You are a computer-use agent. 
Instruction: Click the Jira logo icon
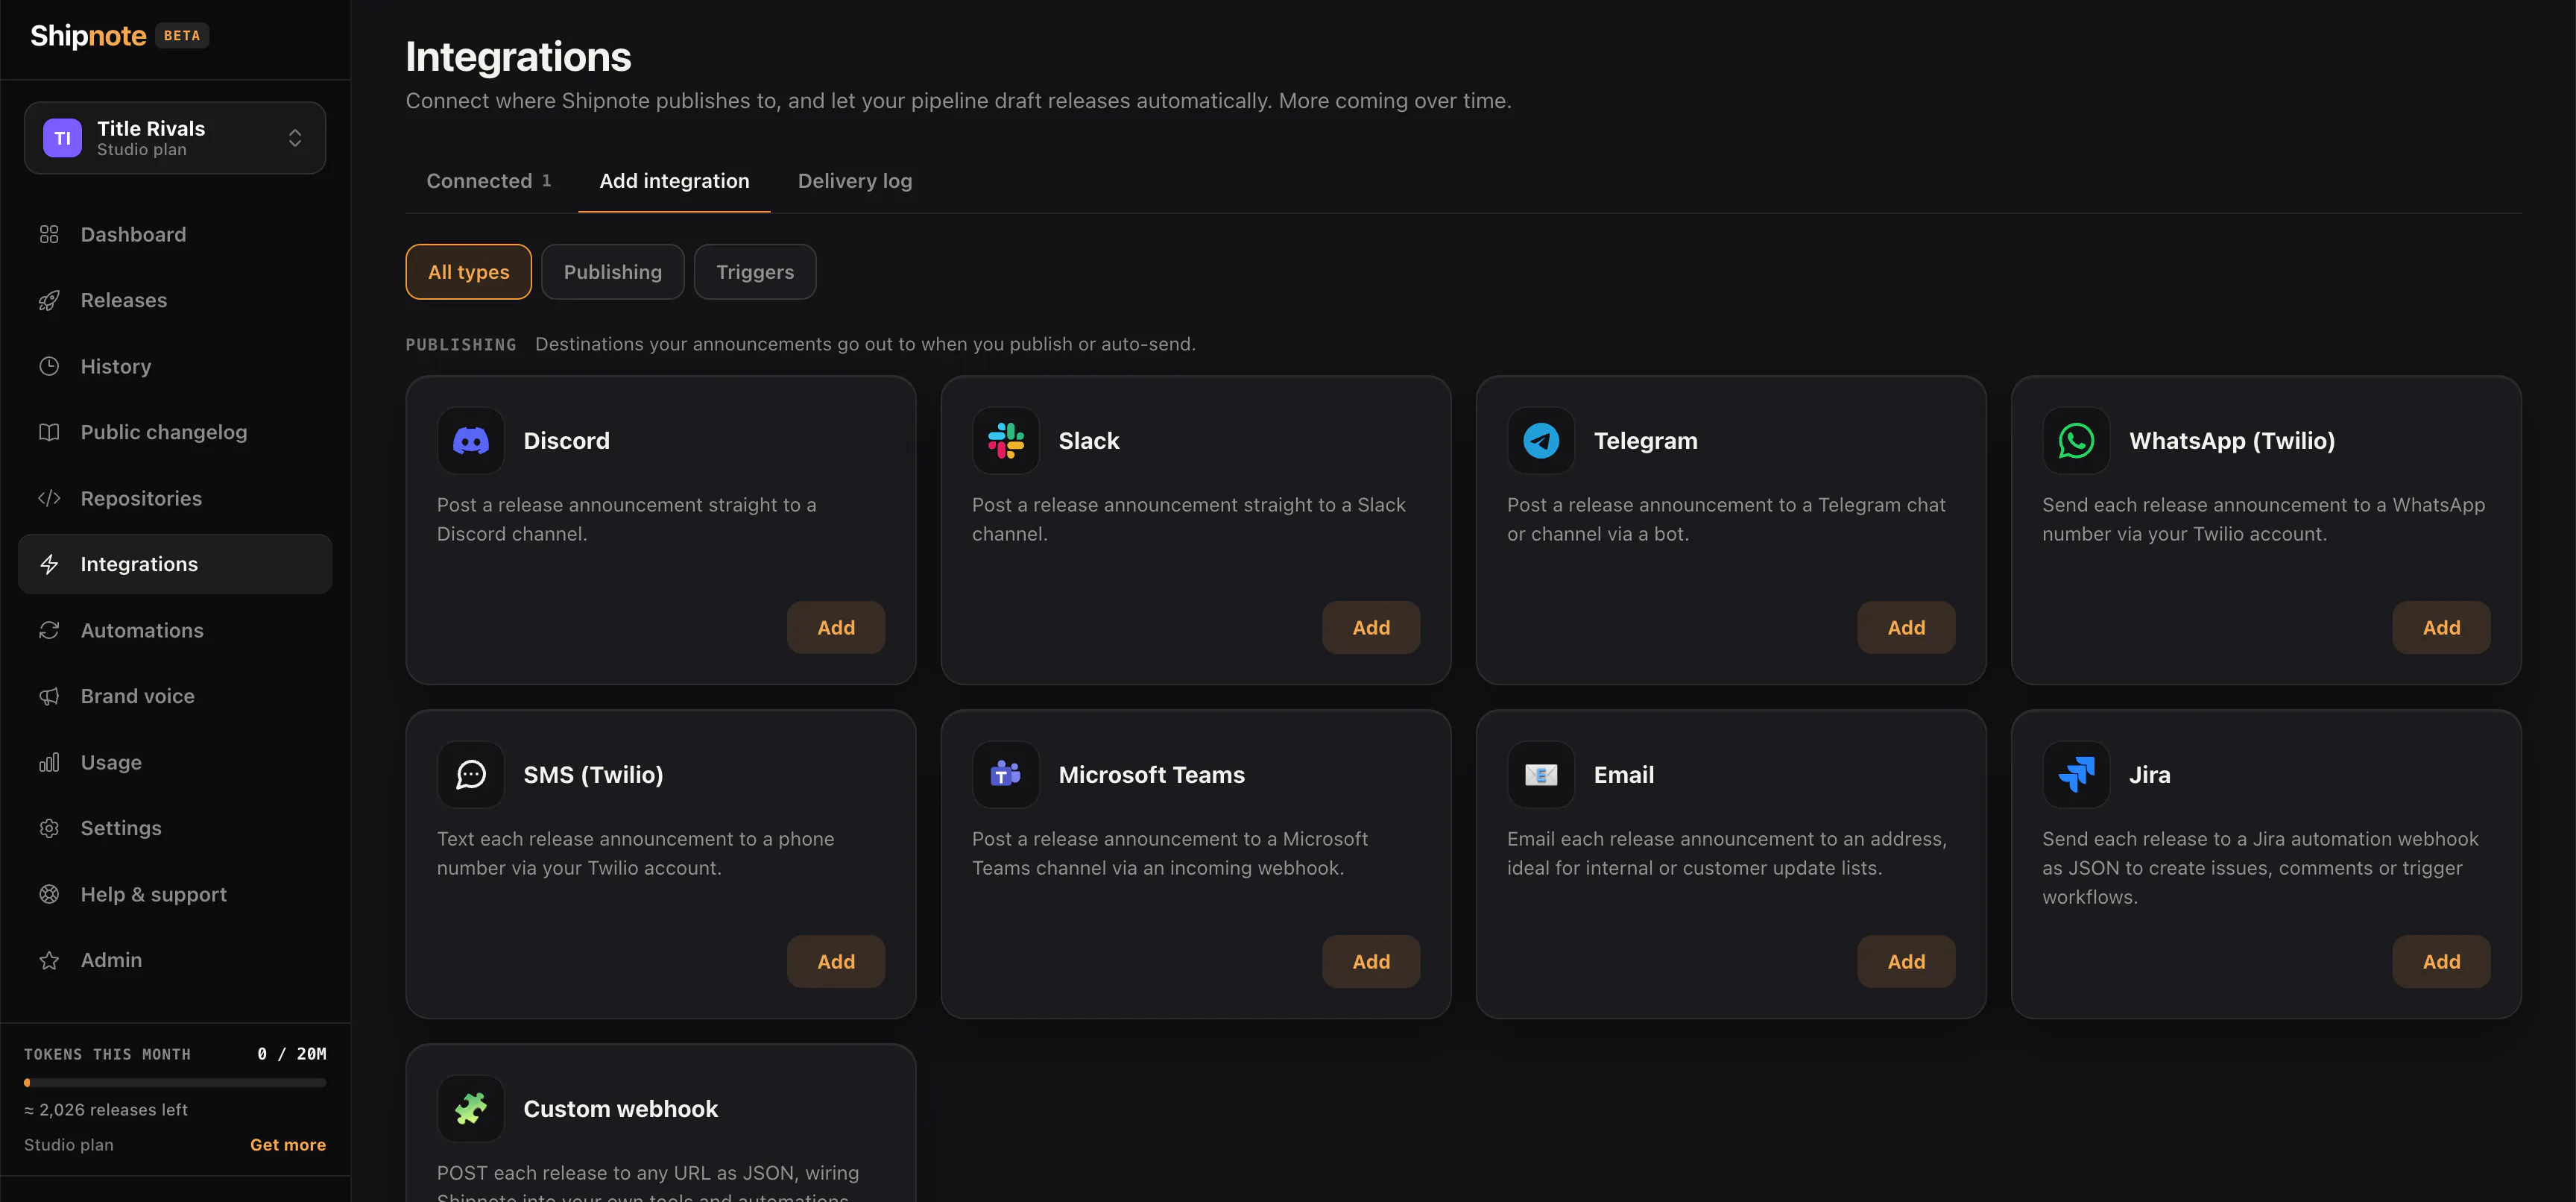2076,774
